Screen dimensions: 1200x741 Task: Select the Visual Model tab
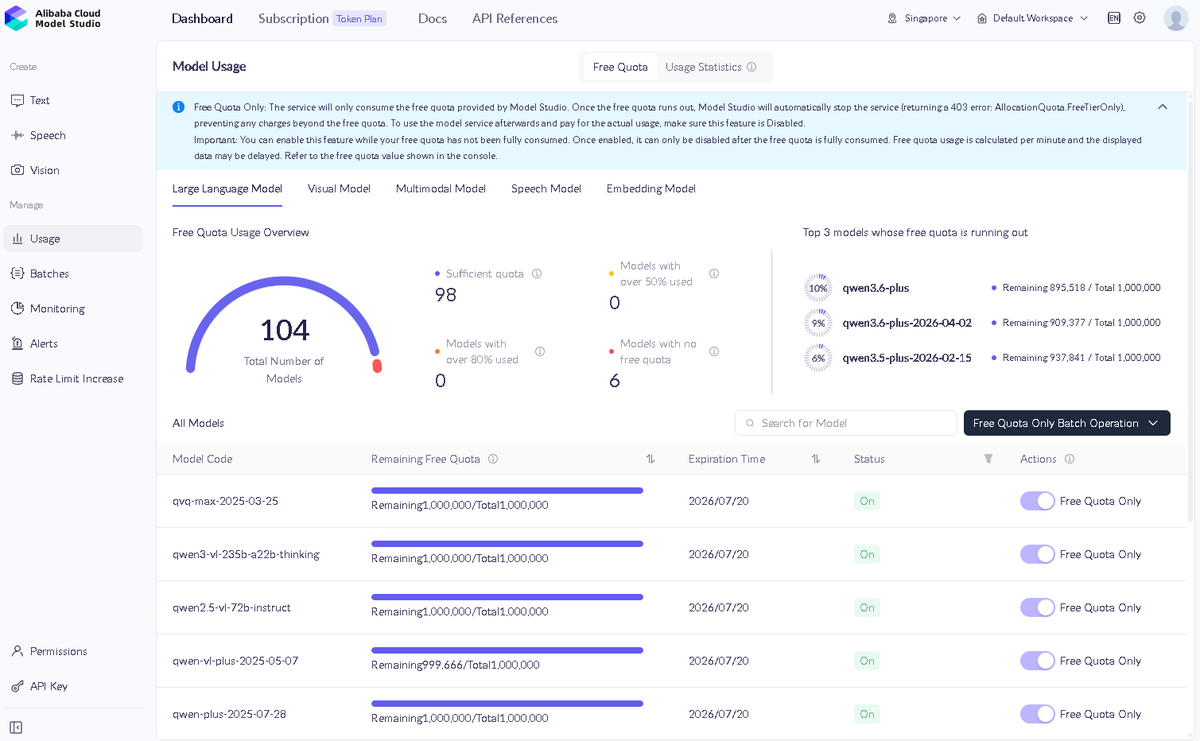339,188
